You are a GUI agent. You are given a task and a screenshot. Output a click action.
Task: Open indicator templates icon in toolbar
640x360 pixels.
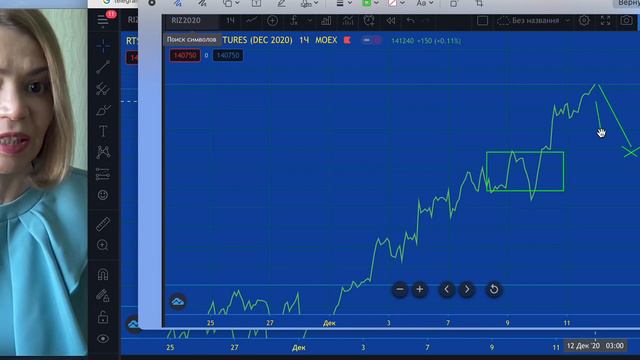[x=348, y=20]
